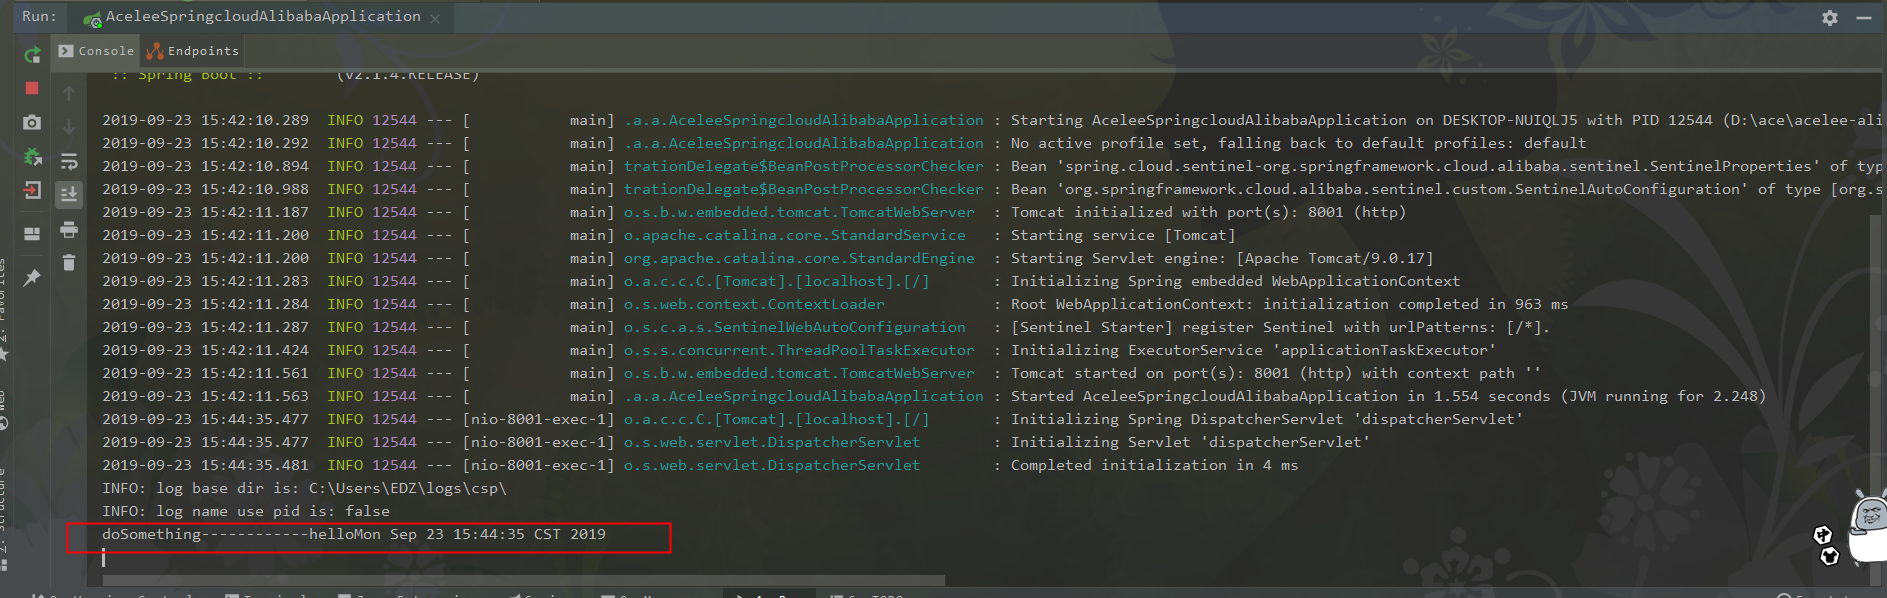This screenshot has height=598, width=1887.
Task: Click the green bug debugger icon
Action: [x=32, y=156]
